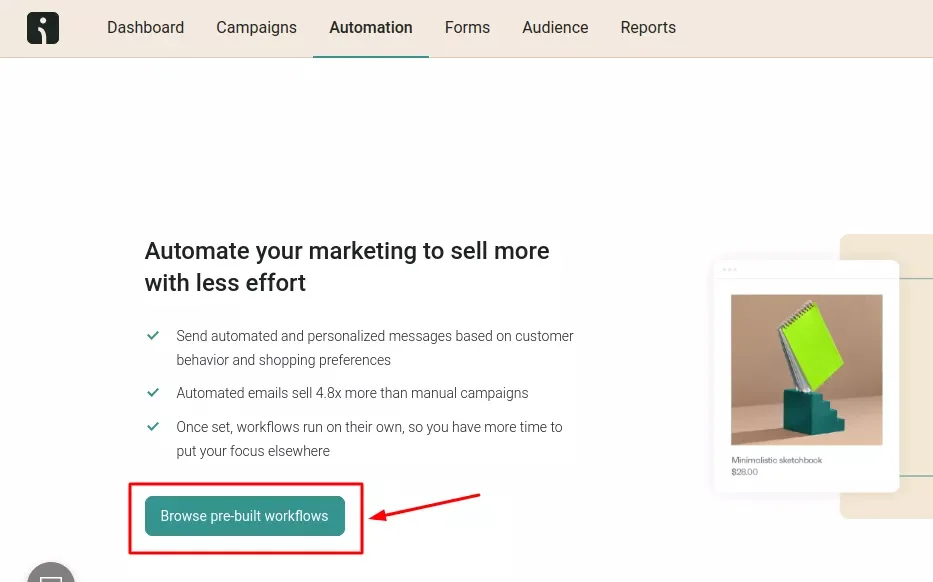Open the Dashboard tab

[x=146, y=28]
